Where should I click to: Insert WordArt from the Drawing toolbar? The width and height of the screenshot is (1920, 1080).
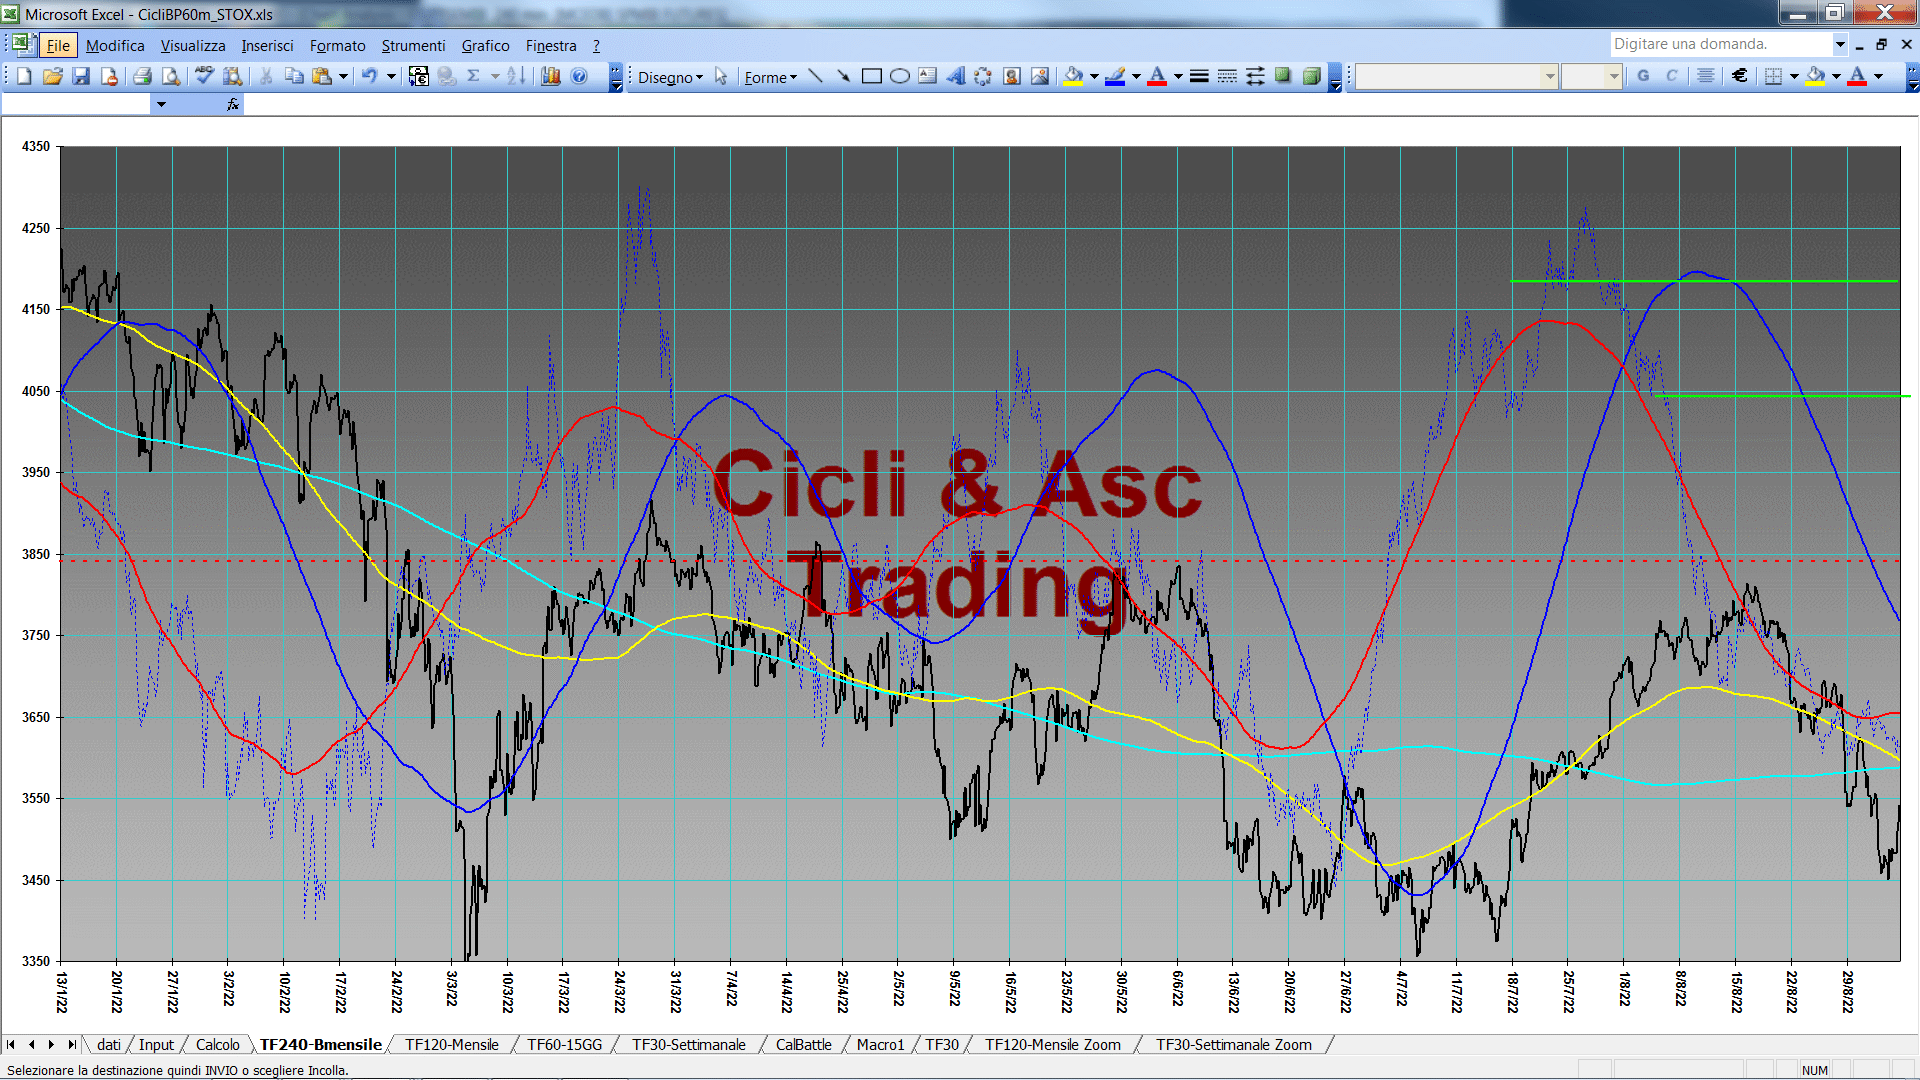(x=956, y=76)
